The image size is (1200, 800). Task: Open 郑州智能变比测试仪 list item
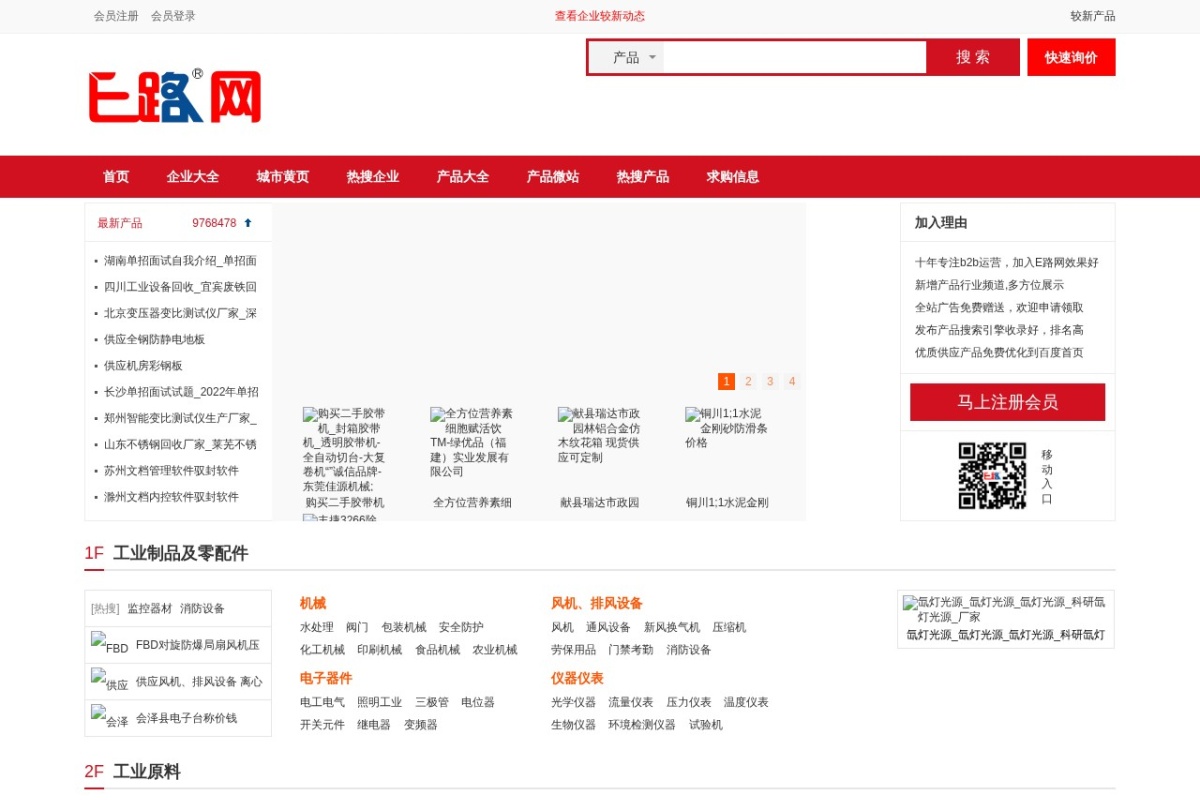click(180, 419)
